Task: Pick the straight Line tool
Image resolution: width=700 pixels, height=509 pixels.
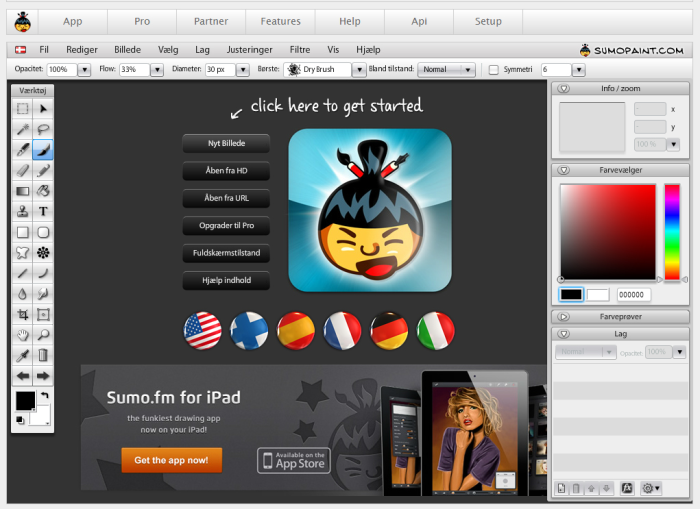Action: point(22,273)
